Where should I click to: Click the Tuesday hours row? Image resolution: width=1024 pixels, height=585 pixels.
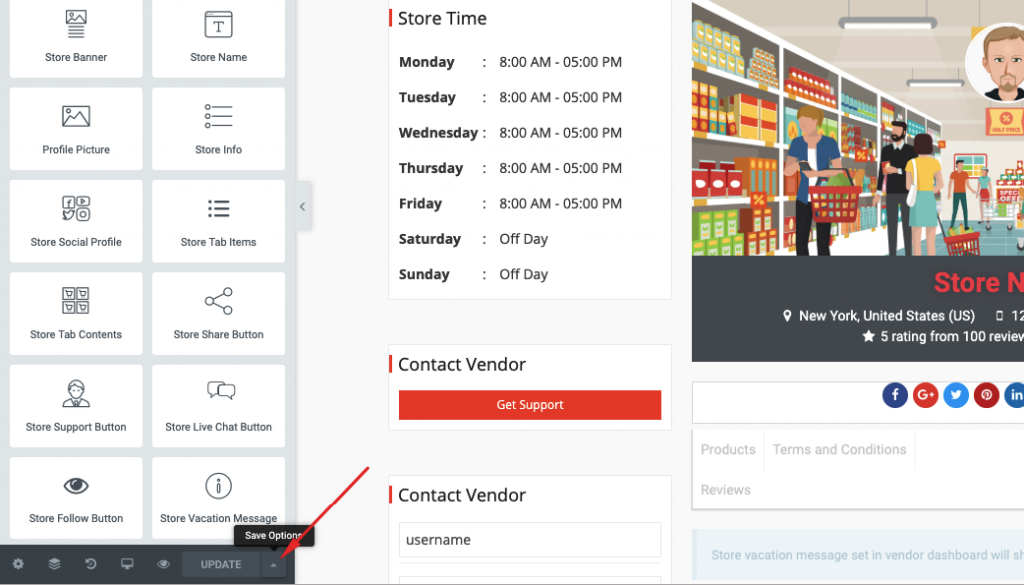[x=510, y=97]
